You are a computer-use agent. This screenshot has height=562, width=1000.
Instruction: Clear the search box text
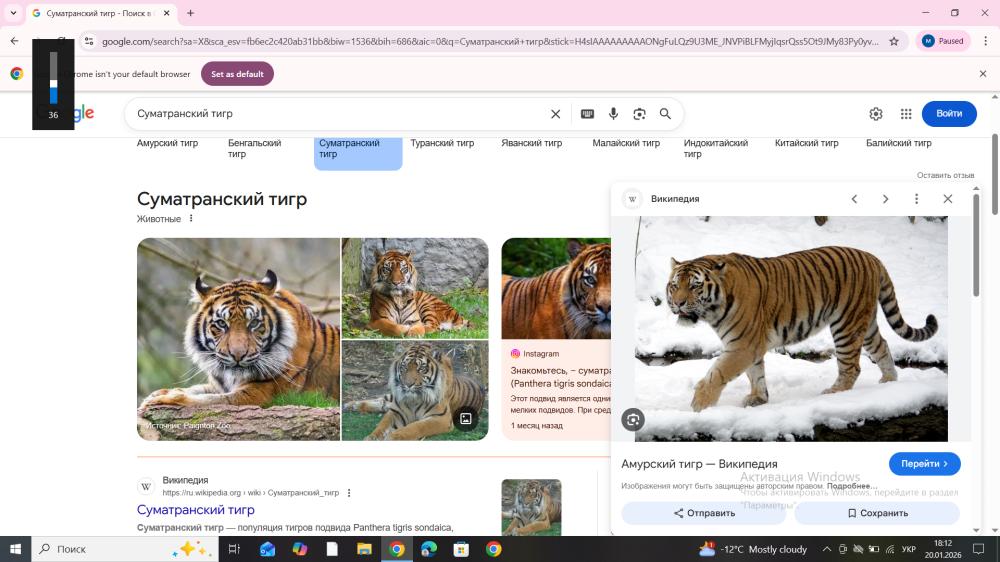pyautogui.click(x=556, y=114)
